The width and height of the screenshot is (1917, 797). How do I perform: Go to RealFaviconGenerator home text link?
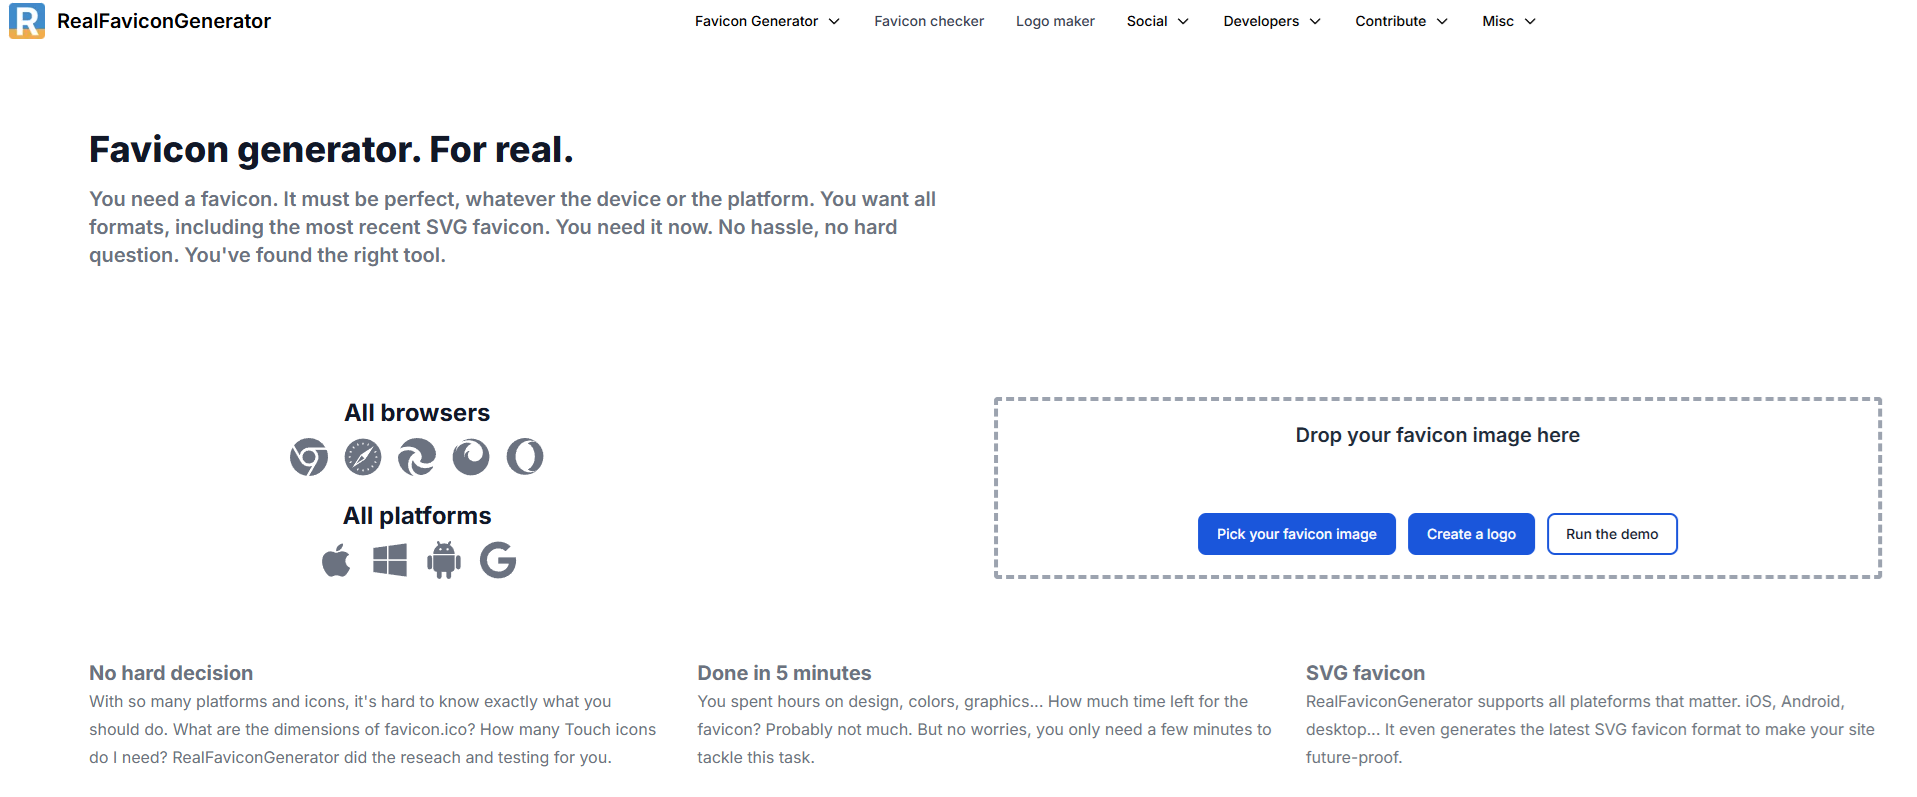tap(164, 21)
